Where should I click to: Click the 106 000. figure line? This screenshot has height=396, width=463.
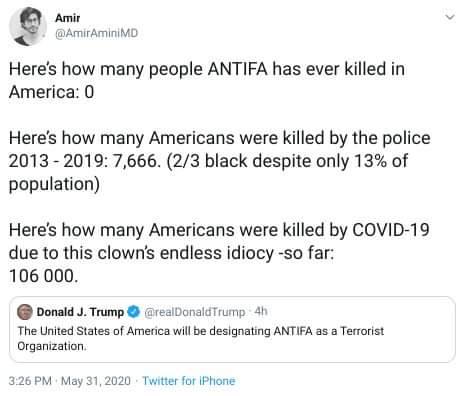(x=44, y=276)
